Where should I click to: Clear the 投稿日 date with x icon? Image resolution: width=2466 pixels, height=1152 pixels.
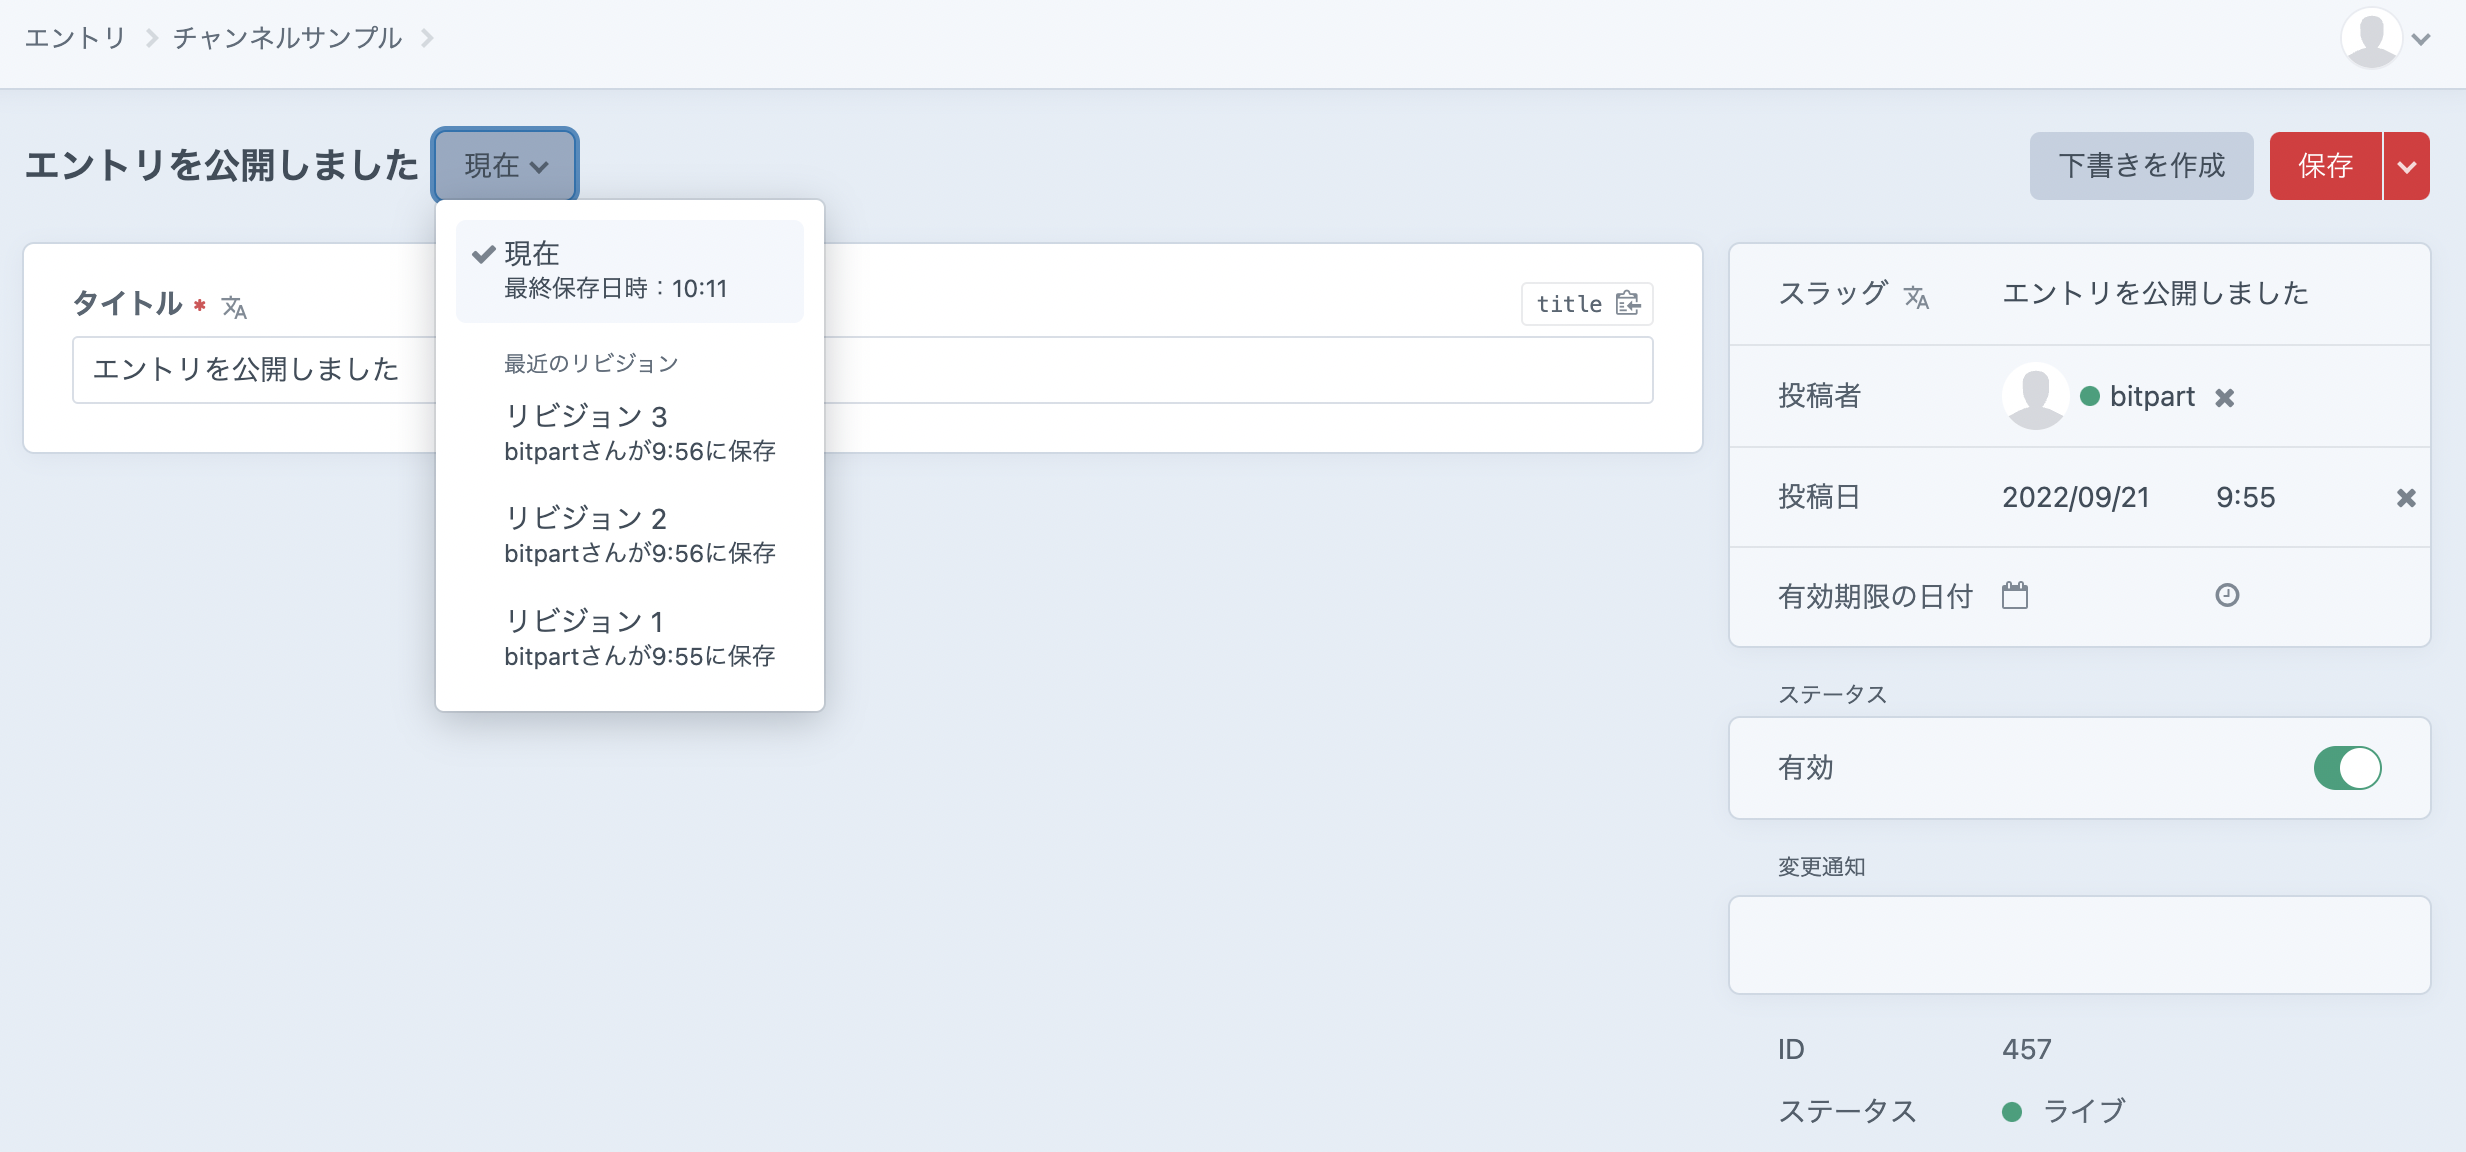tap(2406, 498)
